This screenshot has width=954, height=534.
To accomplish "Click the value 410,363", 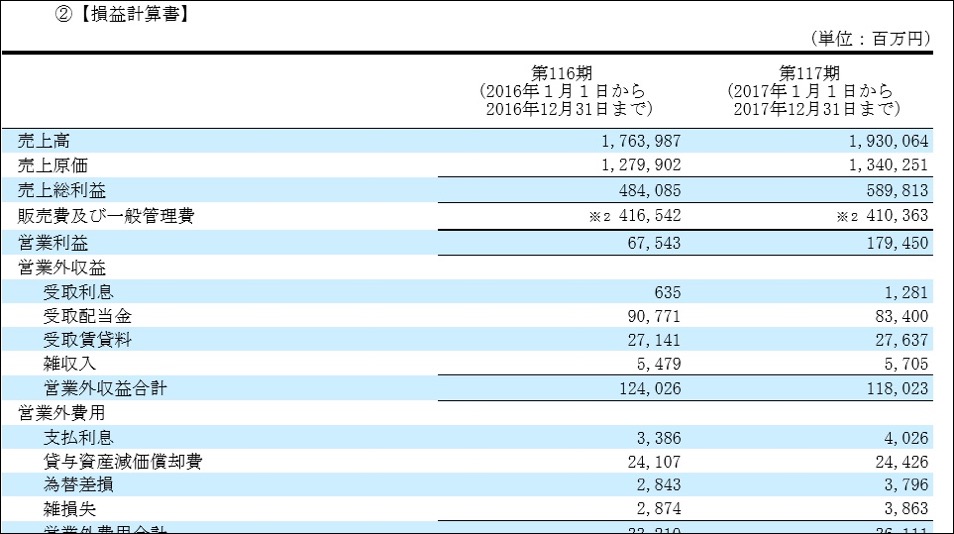I will coord(897,215).
